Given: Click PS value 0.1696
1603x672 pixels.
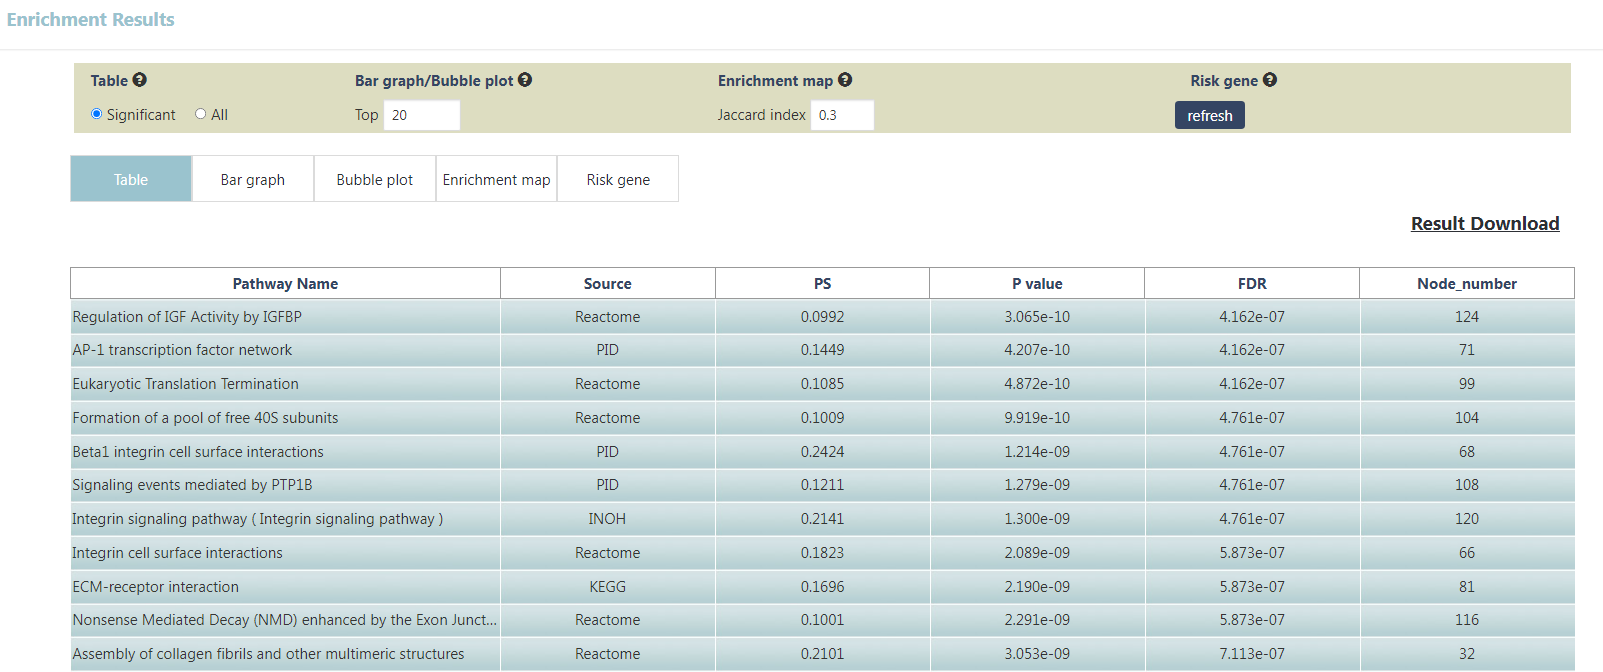Looking at the screenshot, I should click(822, 587).
